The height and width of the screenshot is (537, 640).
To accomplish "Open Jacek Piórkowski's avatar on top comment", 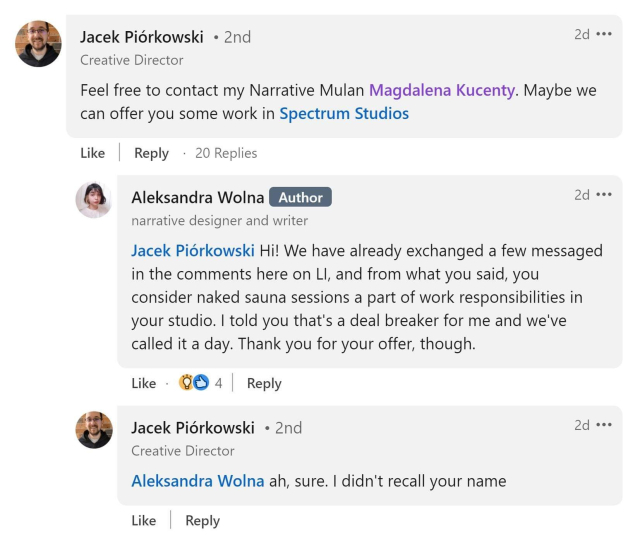I will coord(38,44).
